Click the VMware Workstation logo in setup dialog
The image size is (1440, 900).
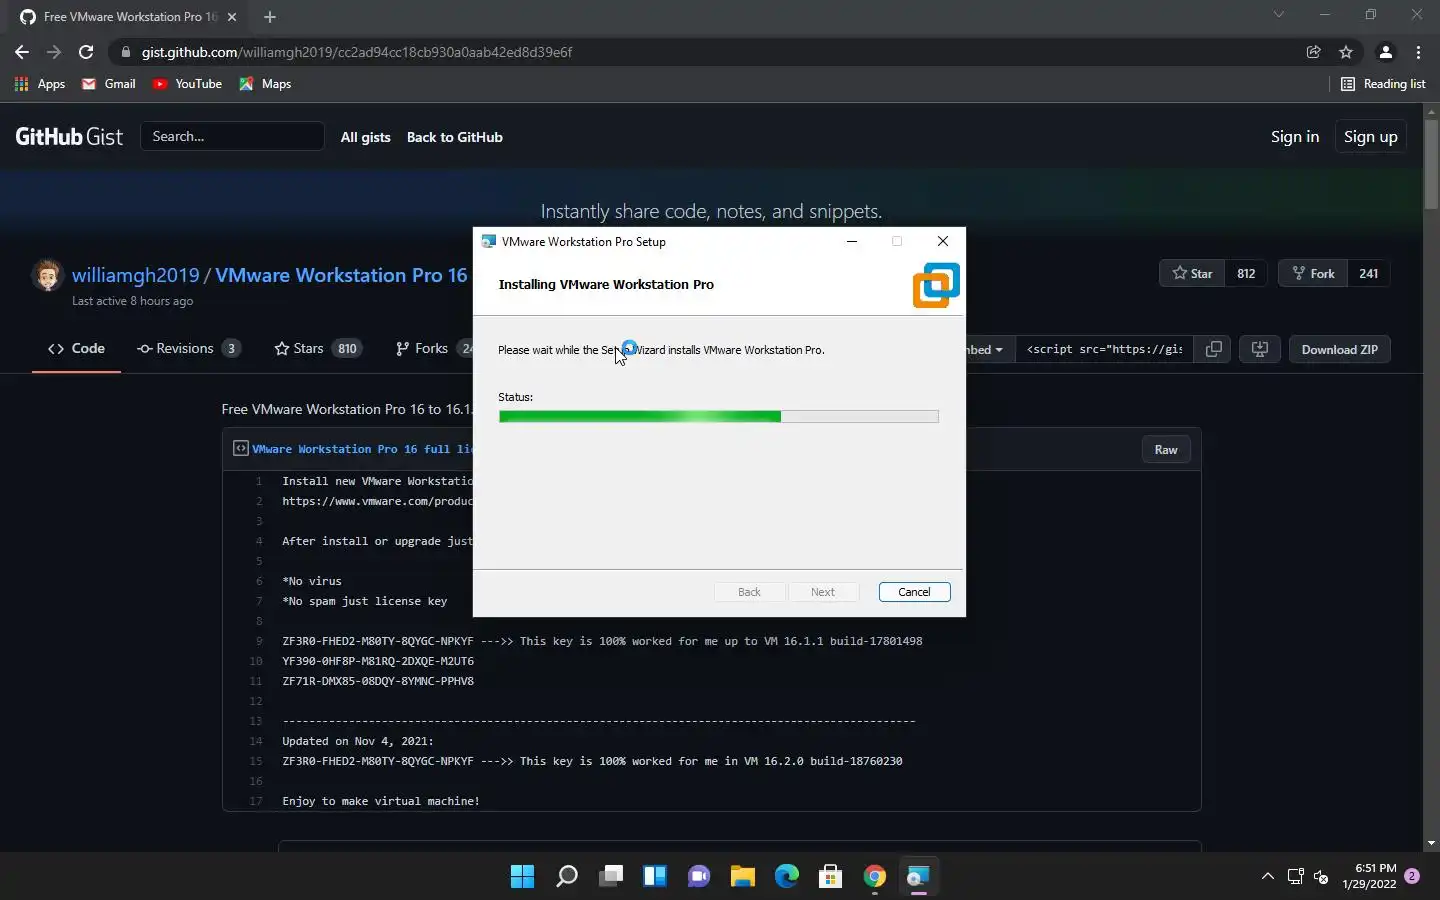pos(936,285)
